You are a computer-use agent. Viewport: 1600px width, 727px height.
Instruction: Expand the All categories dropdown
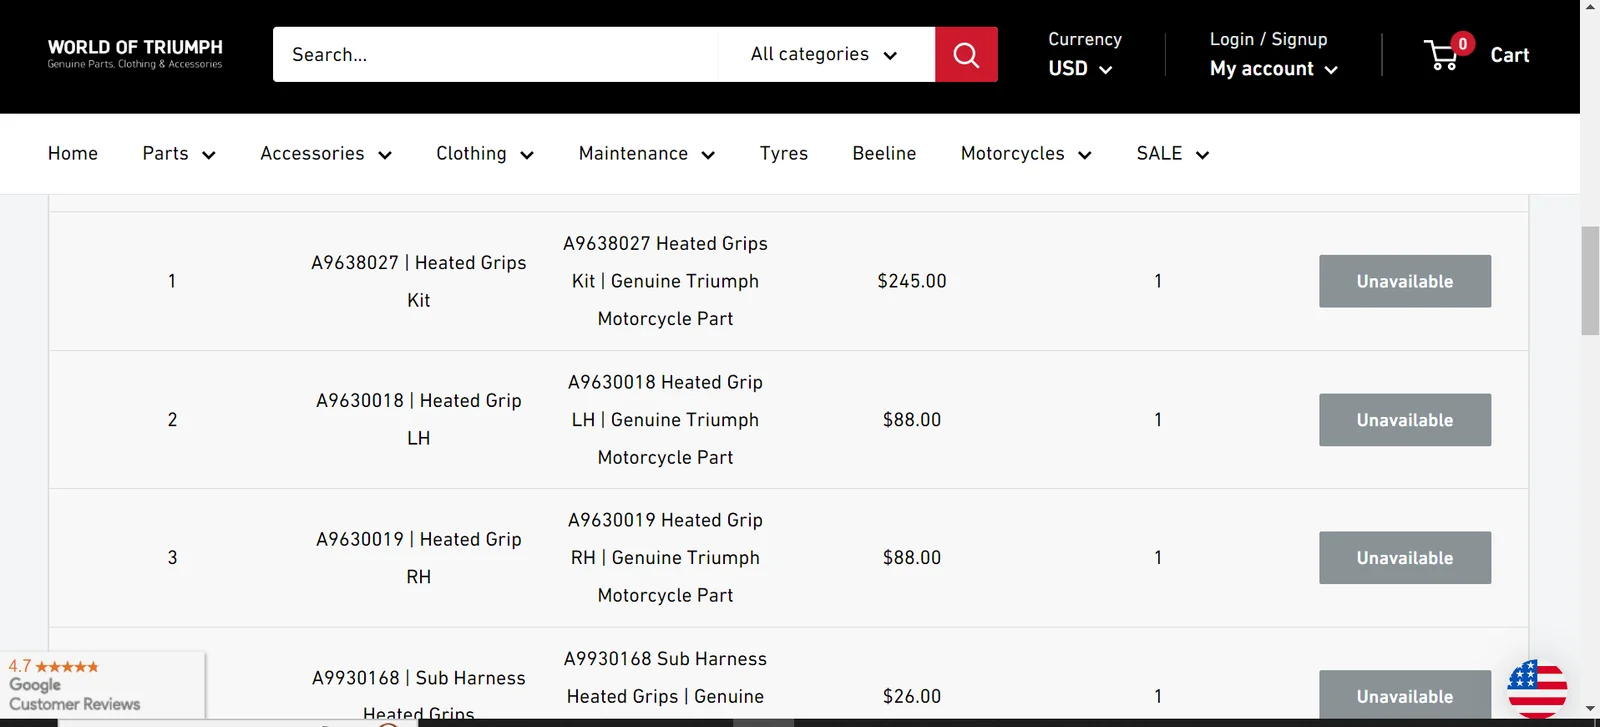[x=824, y=54]
